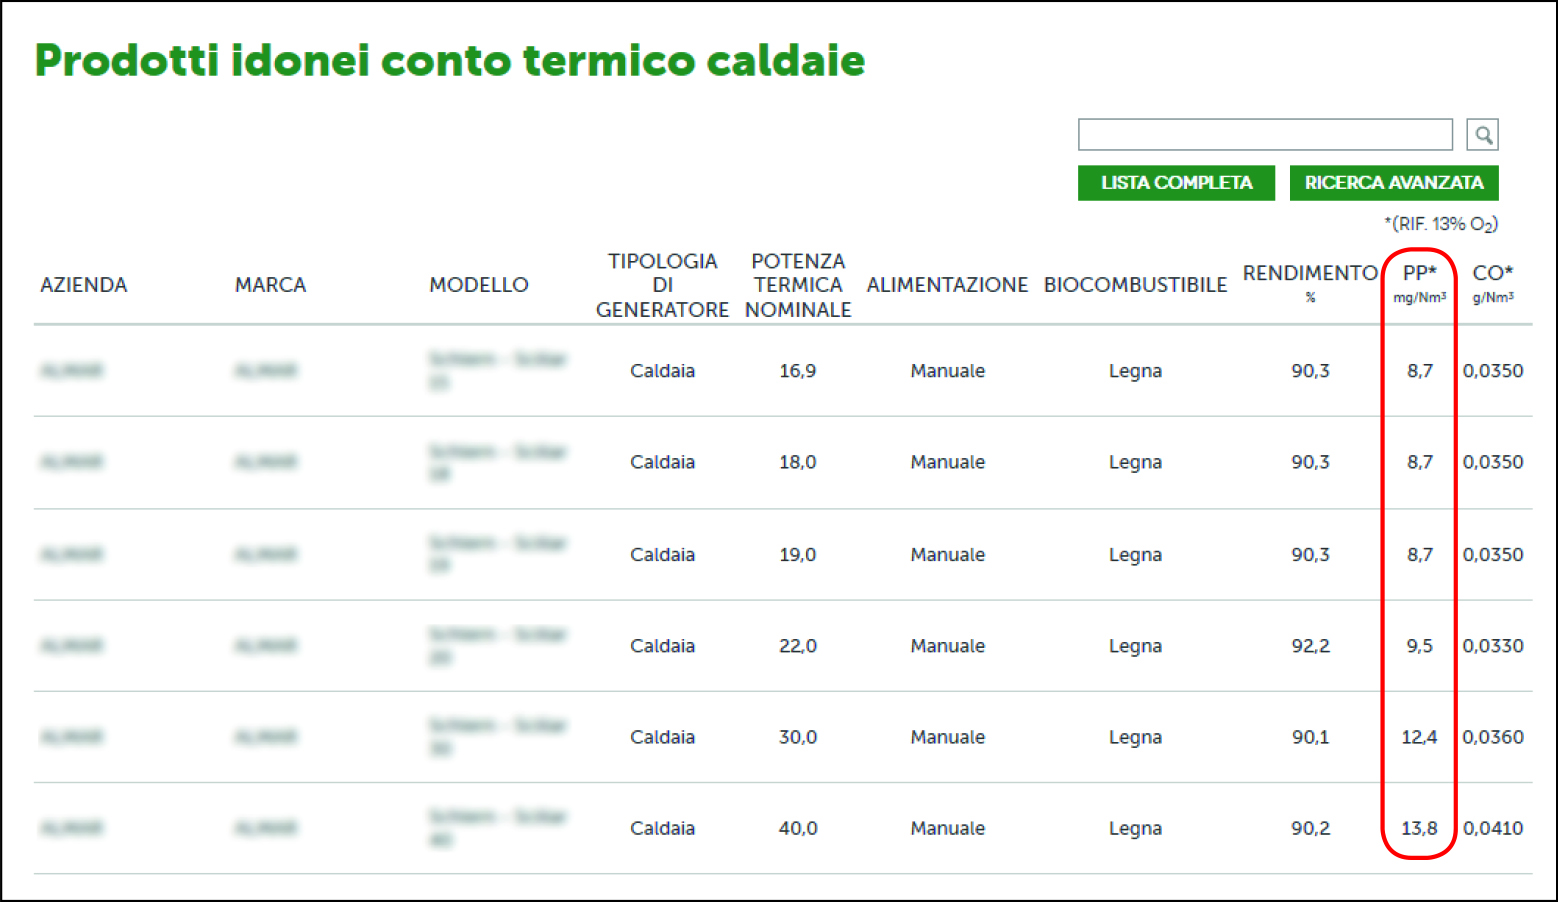Viewport: 1558px width, 902px height.
Task: Sort by AZIENDA column header
Action: pyautogui.click(x=84, y=285)
